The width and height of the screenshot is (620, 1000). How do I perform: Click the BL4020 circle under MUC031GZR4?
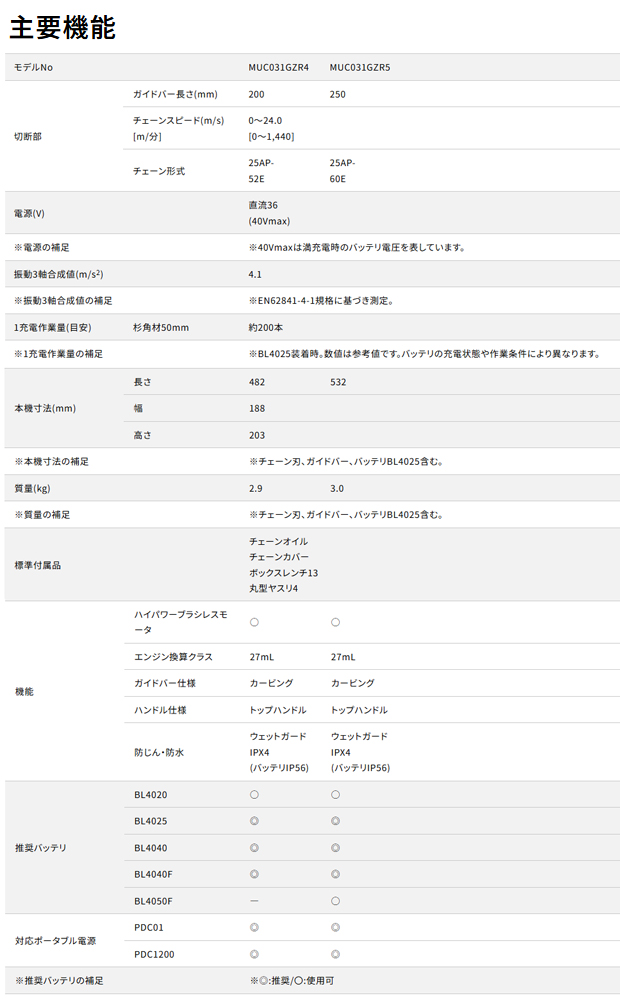pos(254,795)
